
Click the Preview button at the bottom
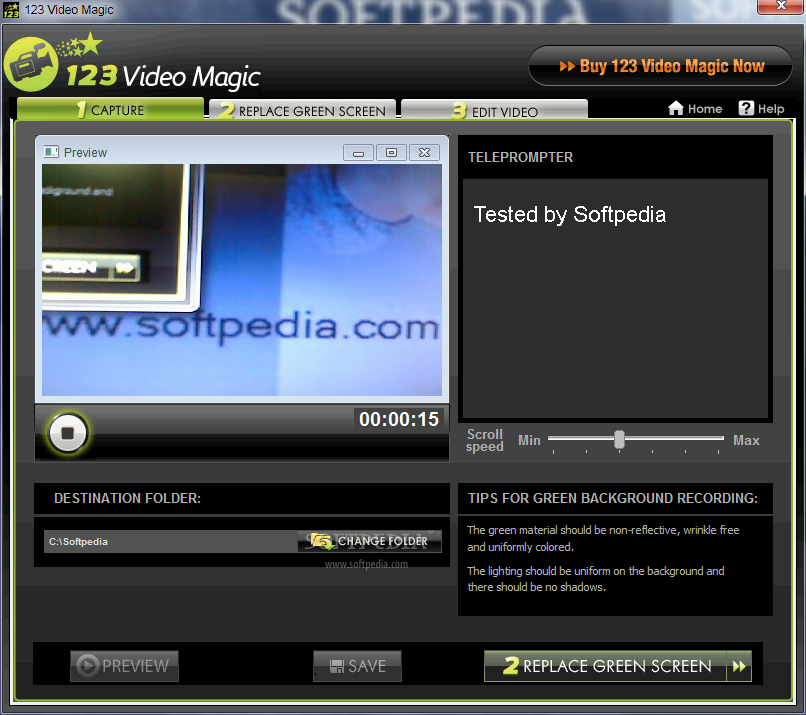point(124,666)
